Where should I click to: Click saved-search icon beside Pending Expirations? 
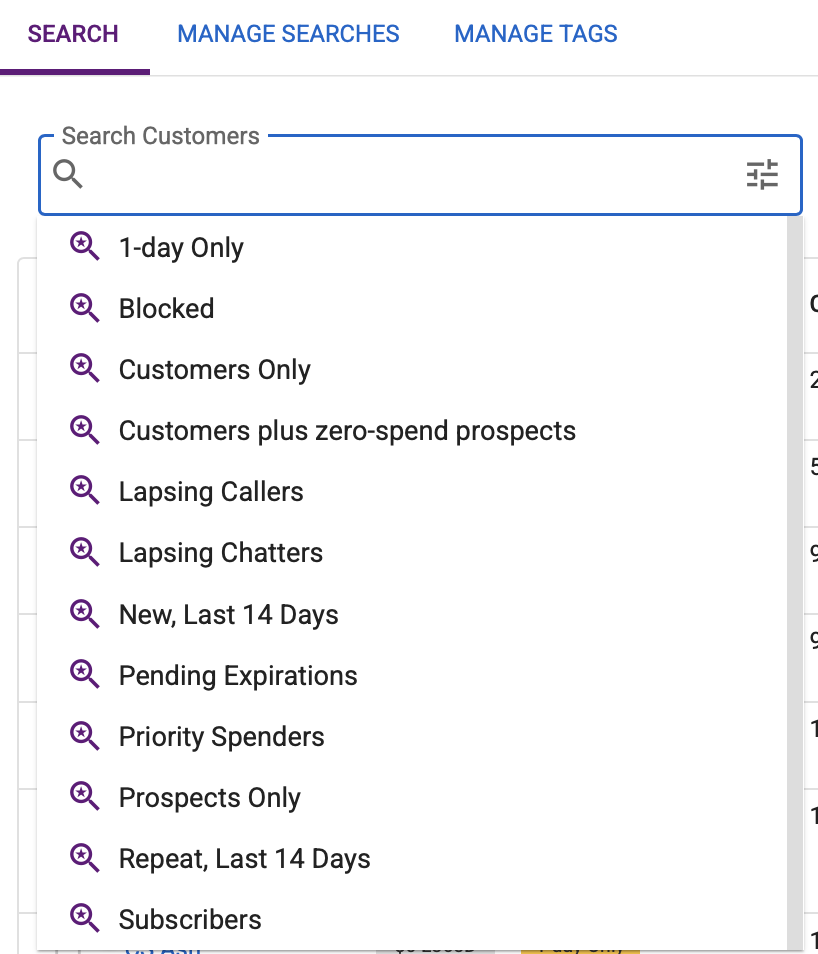tap(84, 674)
